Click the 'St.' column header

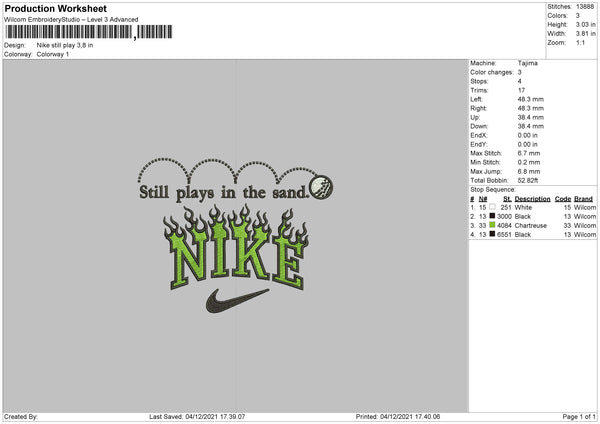507,199
